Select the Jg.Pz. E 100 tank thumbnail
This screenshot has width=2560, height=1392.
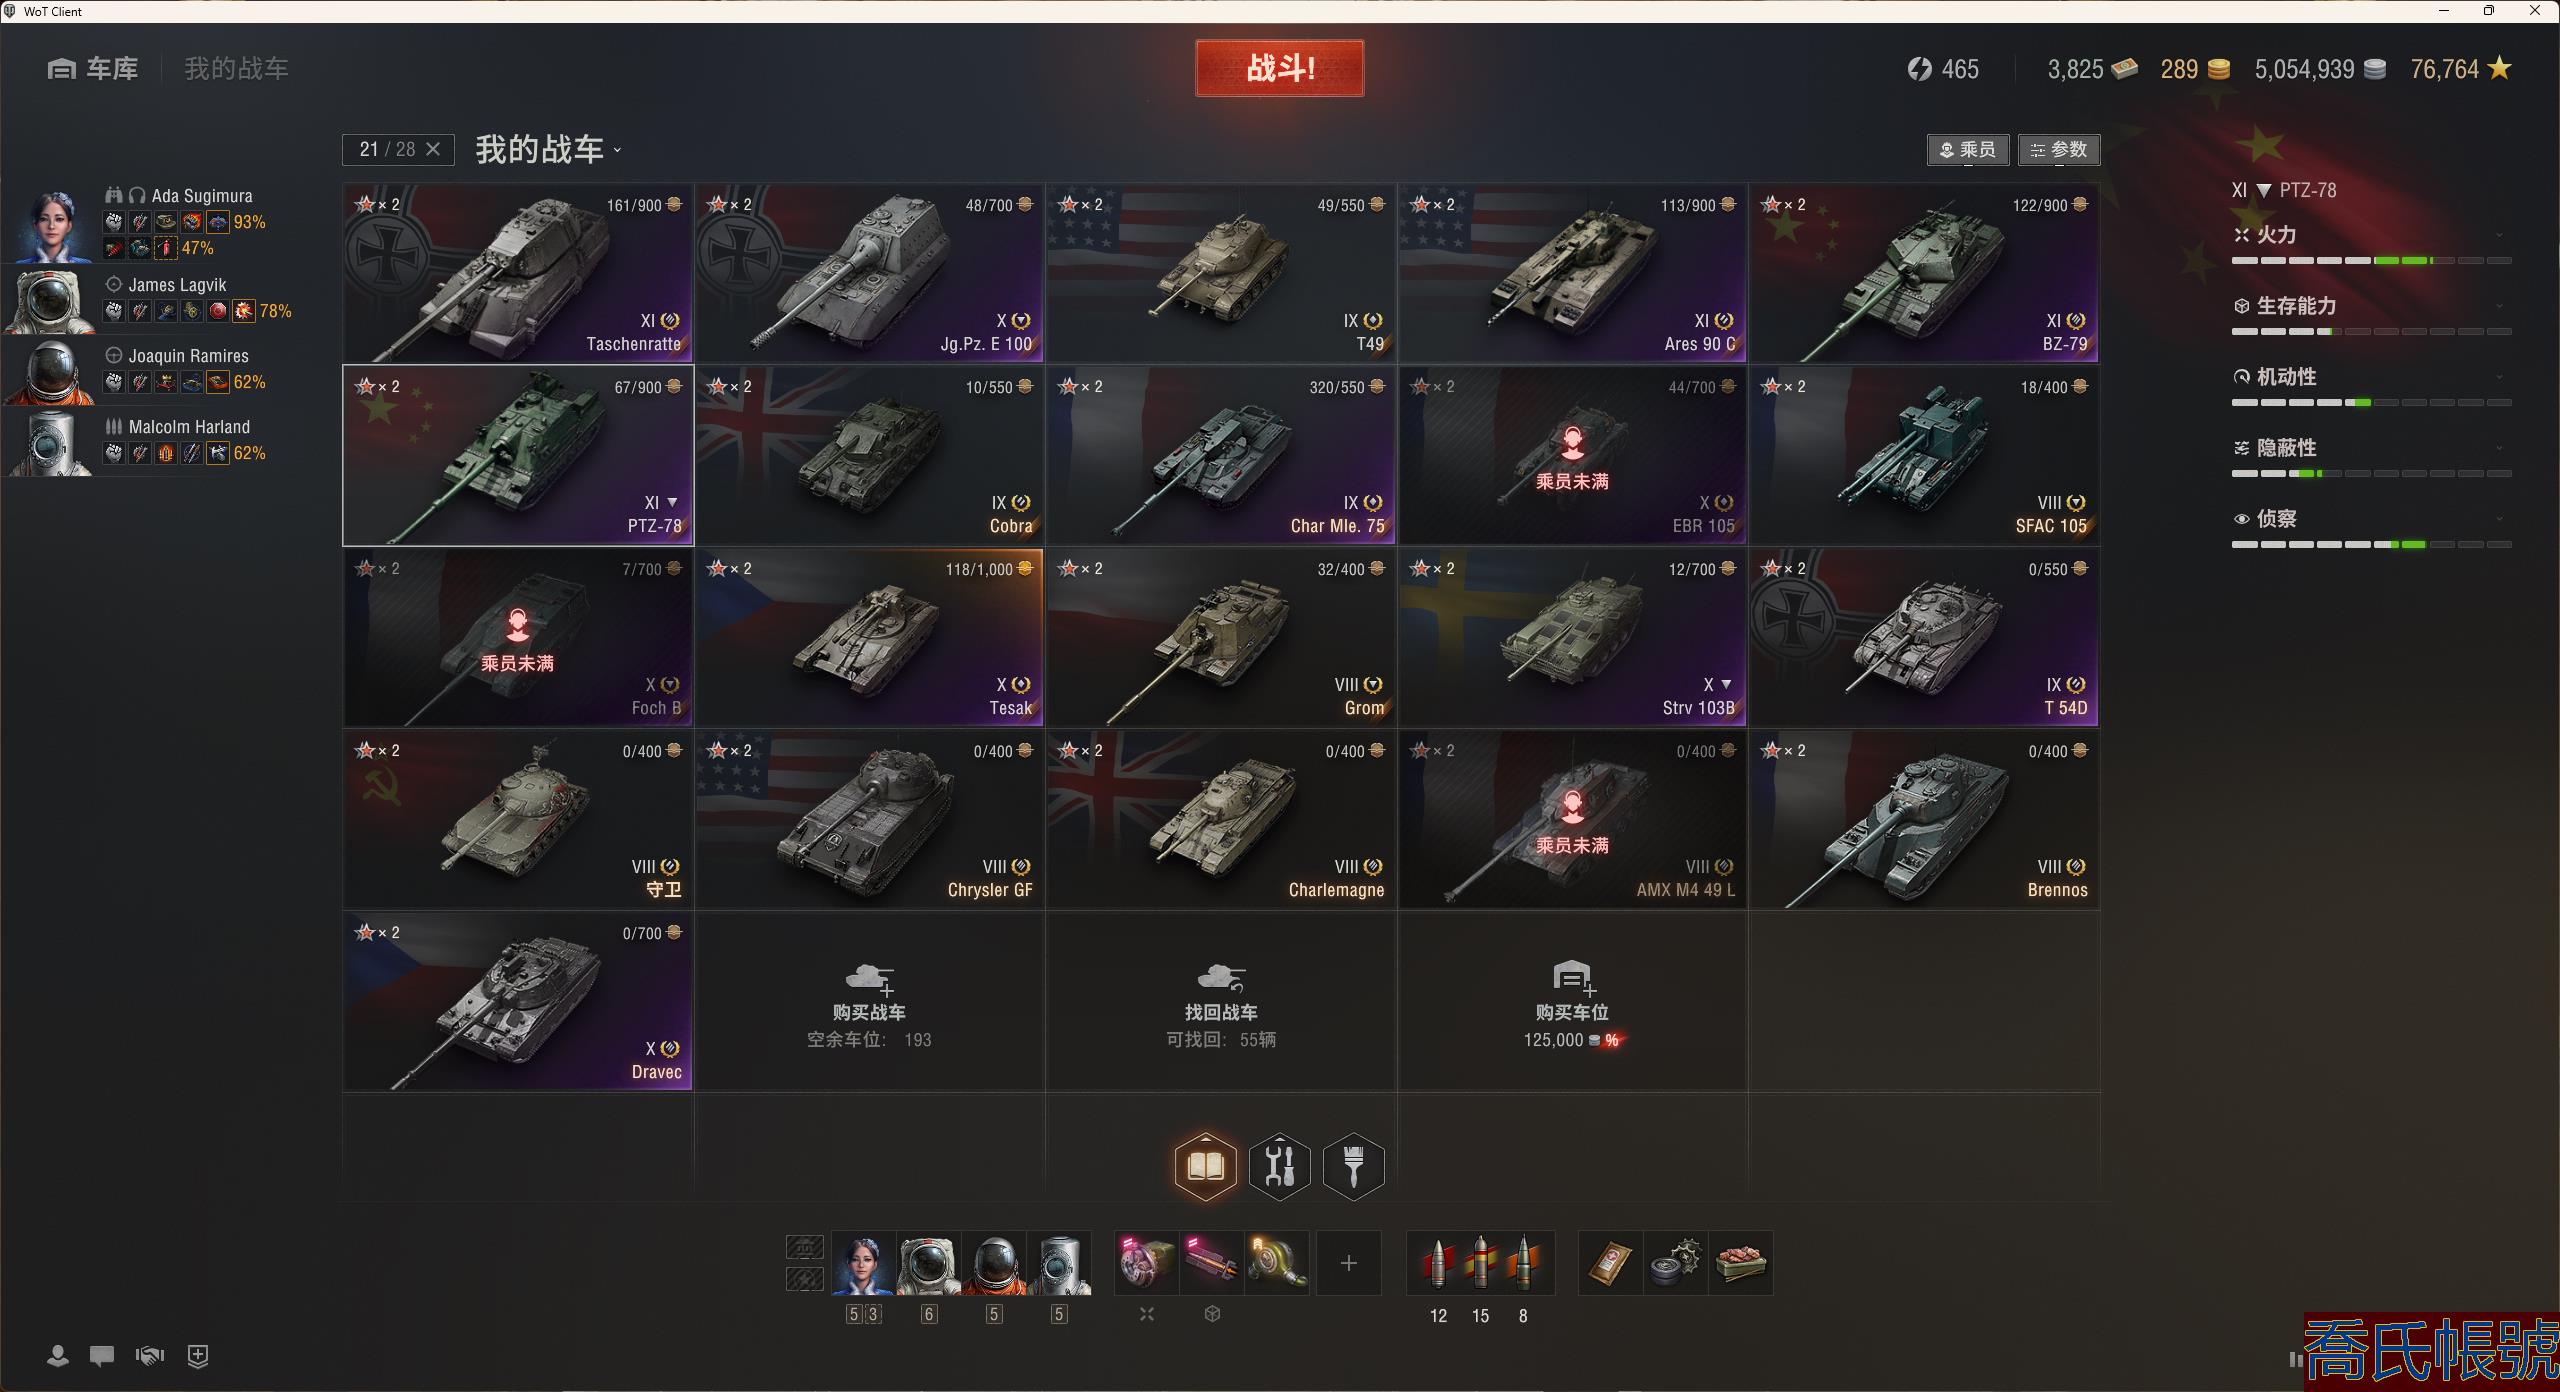pyautogui.click(x=869, y=273)
